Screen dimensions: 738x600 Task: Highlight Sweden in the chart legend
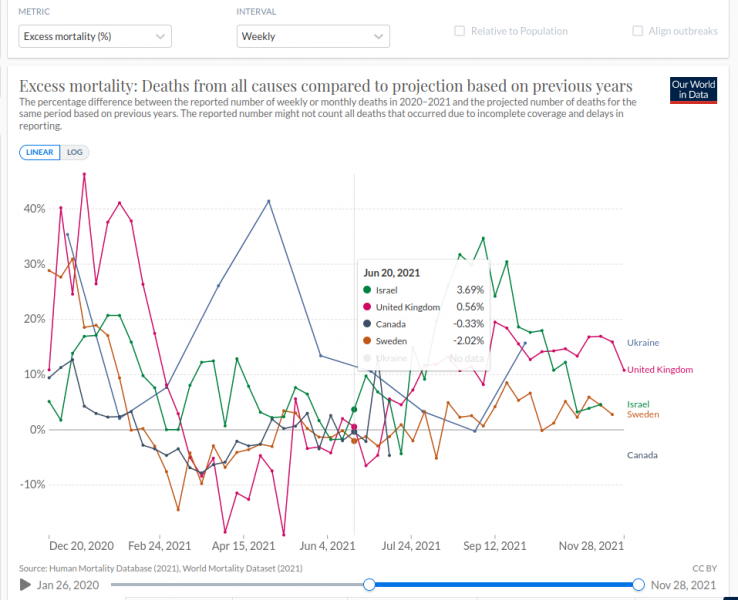point(643,414)
